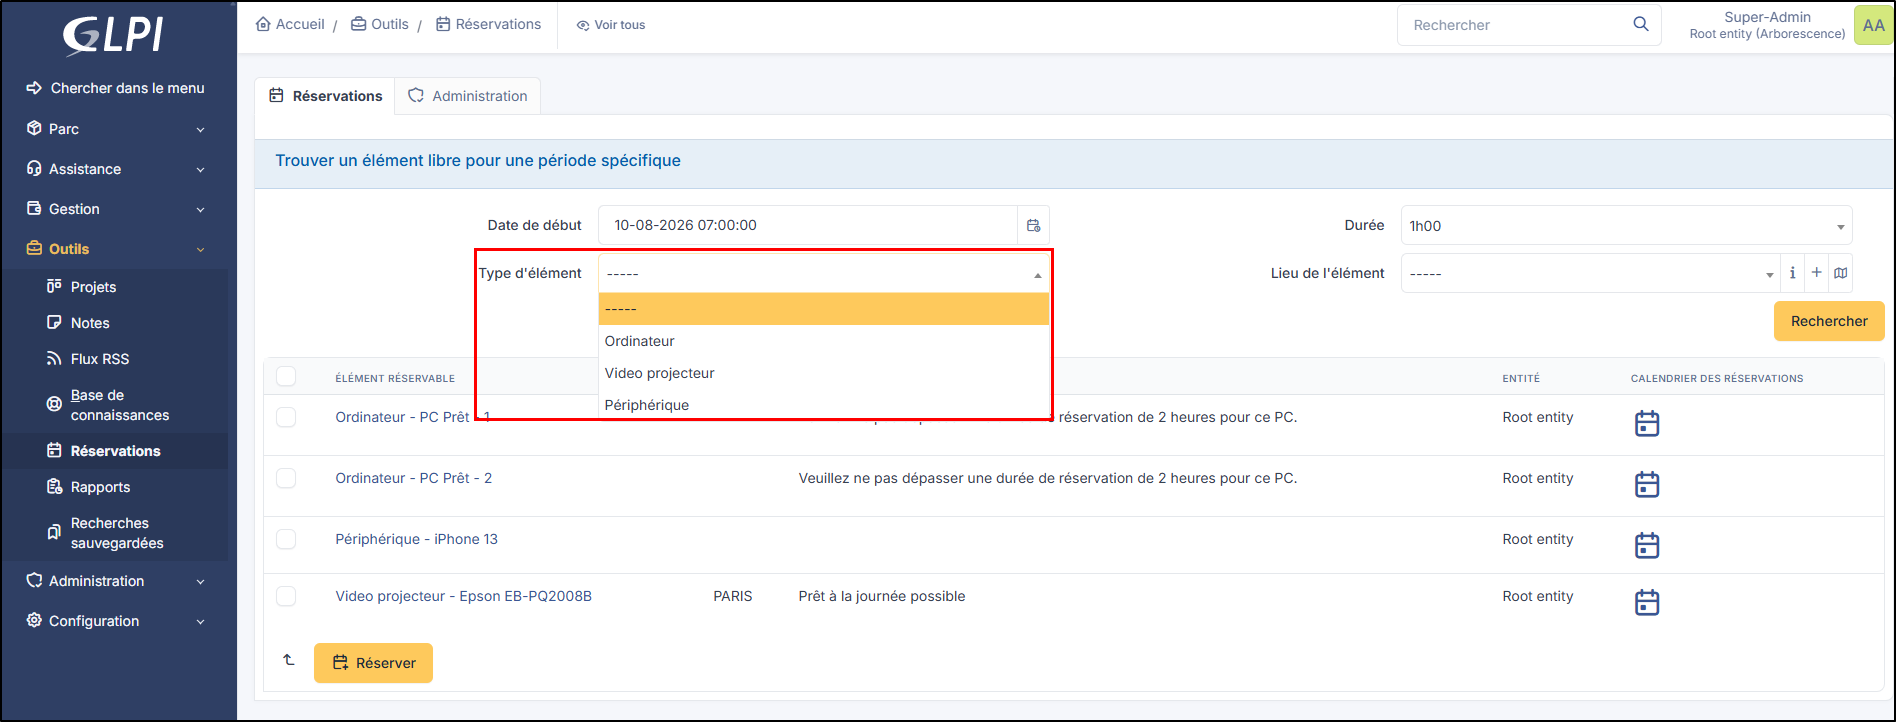Expand Gestion sidebar menu
Screen dimensions: 1896x722
click(116, 209)
